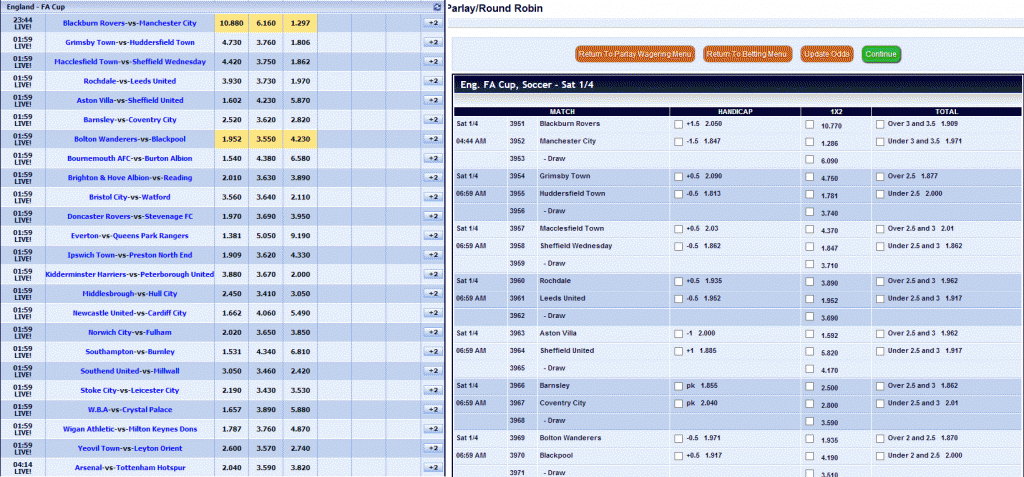
Task: Tick the Blackburn Rovers 1X2 10.770 checkbox
Action: (810, 124)
